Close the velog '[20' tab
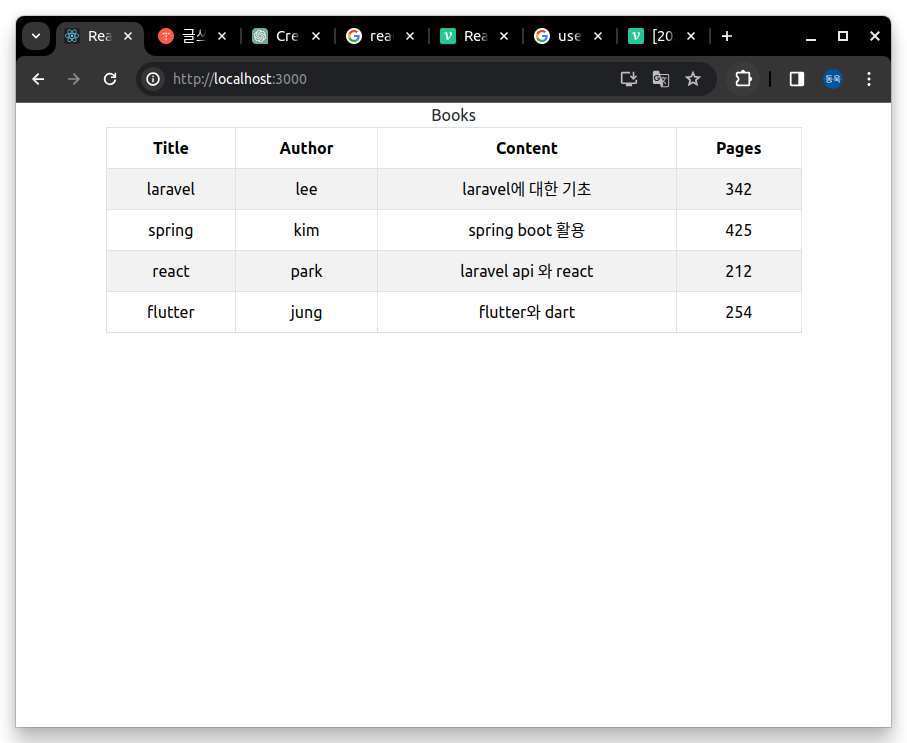This screenshot has width=907, height=743. (x=691, y=36)
